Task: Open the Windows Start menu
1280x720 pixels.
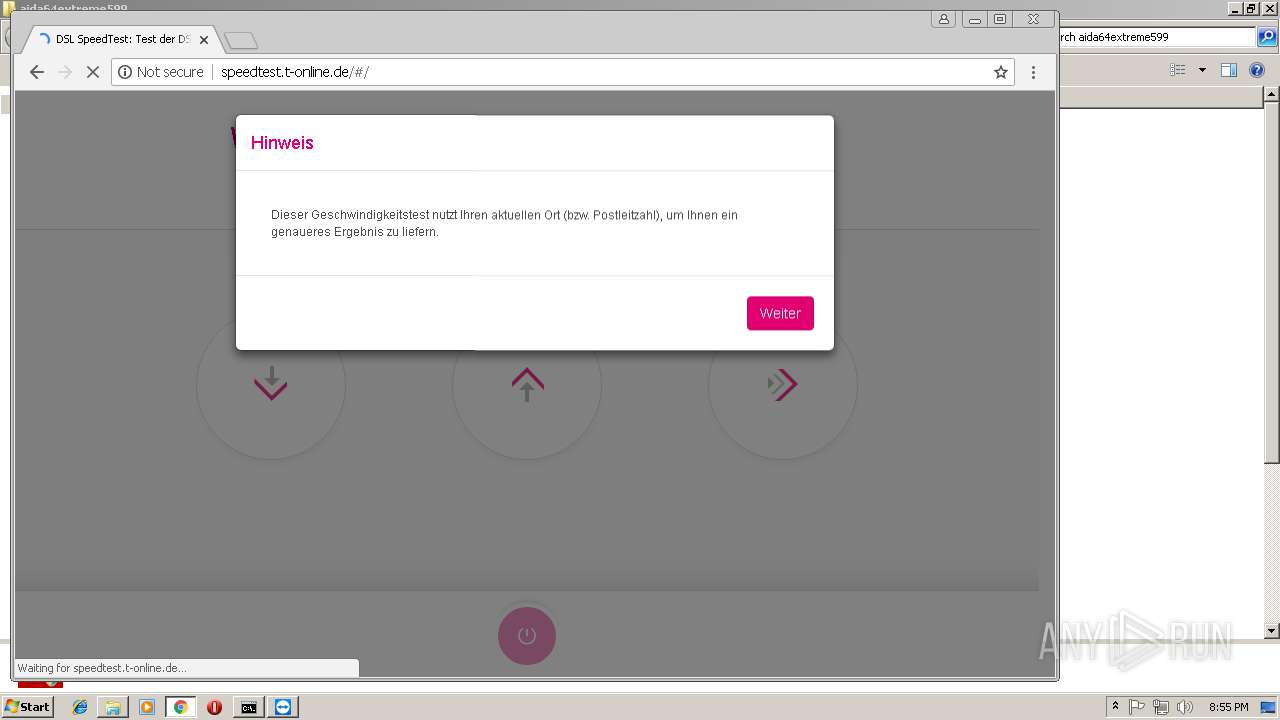Action: (x=28, y=707)
